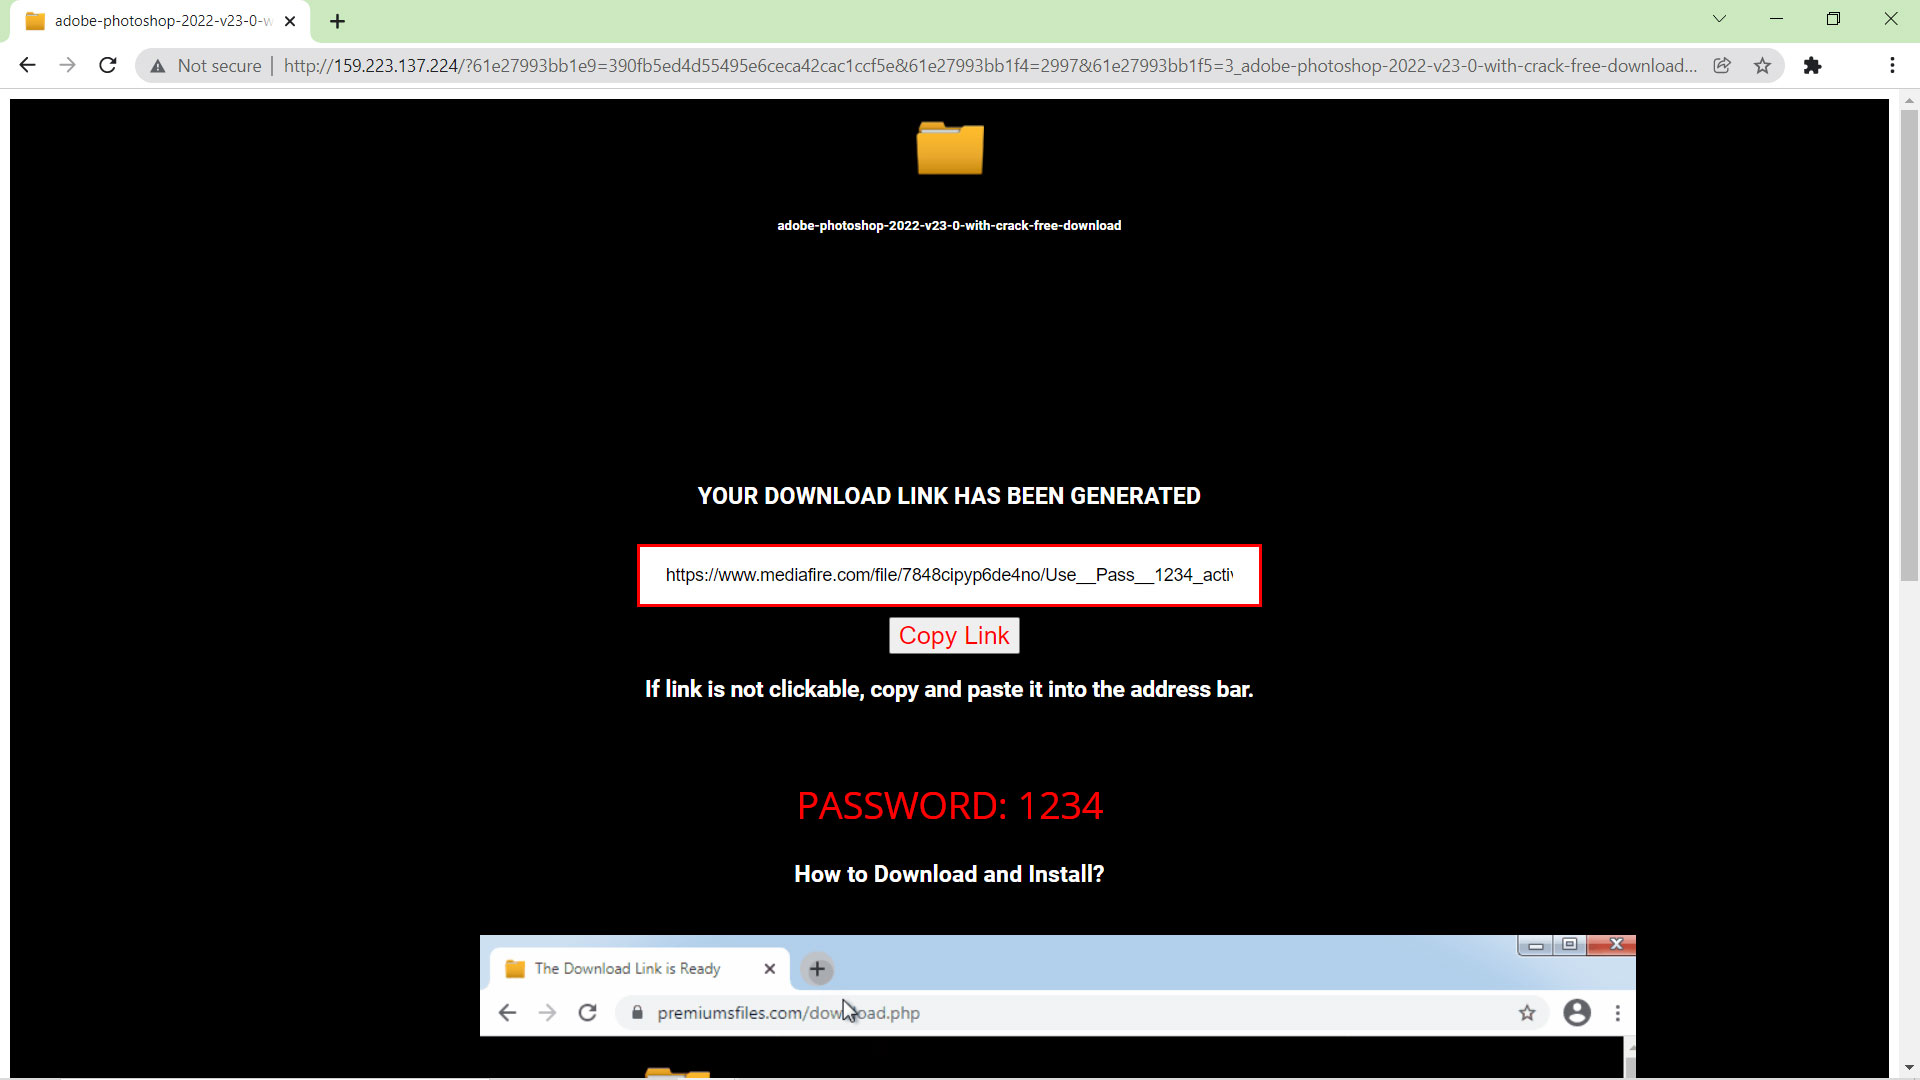1920x1080 pixels.
Task: Click the vertical scrollbar thumb
Action: point(1909,345)
